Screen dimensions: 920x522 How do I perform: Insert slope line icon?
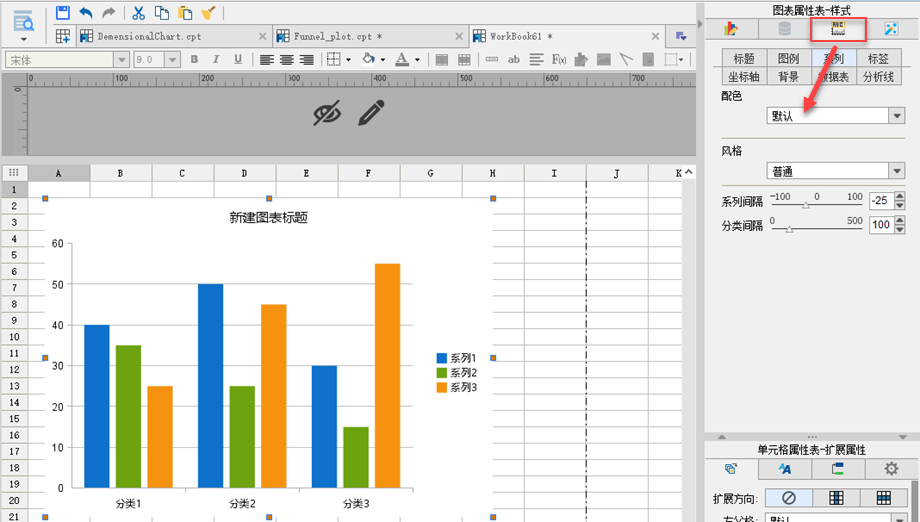(x=626, y=59)
